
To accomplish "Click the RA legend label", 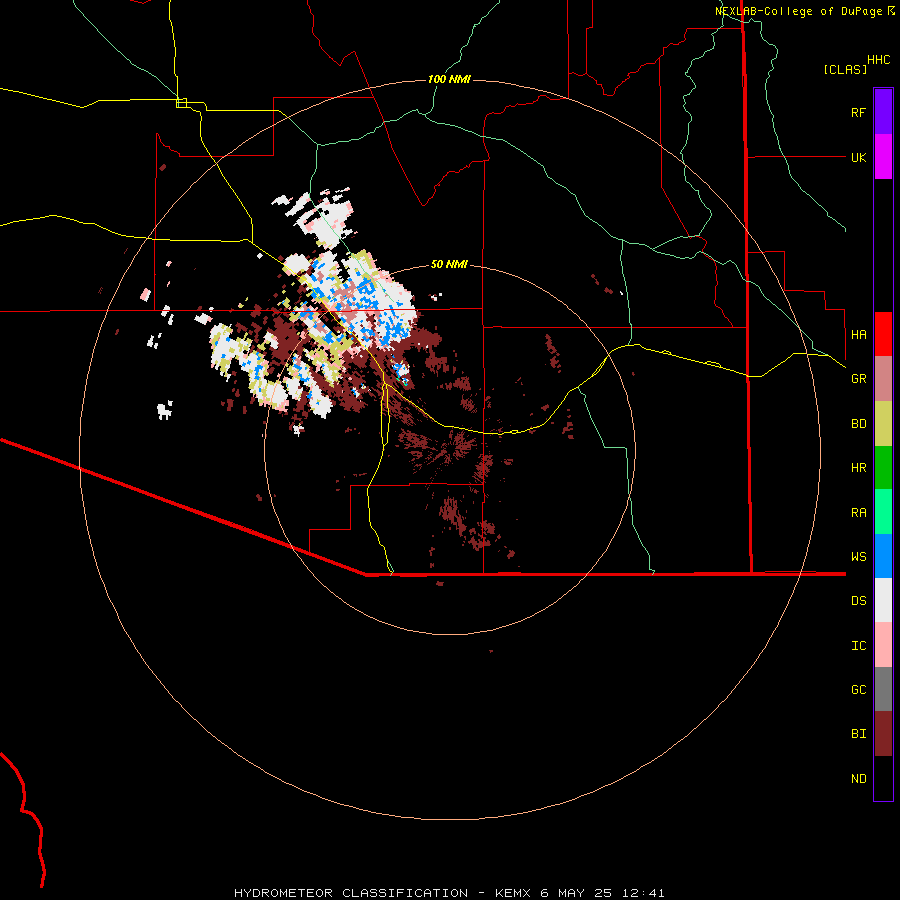I will click(x=858, y=513).
